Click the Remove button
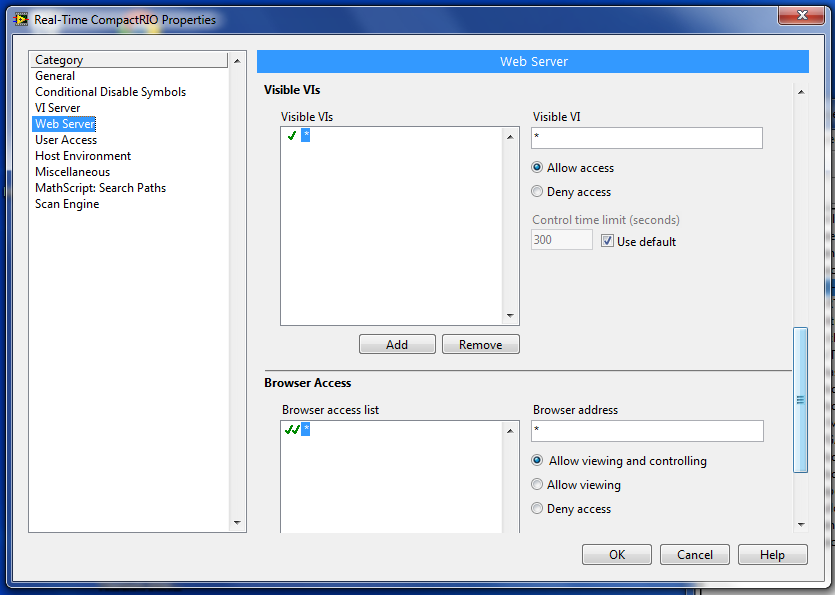The image size is (835, 595). (480, 344)
